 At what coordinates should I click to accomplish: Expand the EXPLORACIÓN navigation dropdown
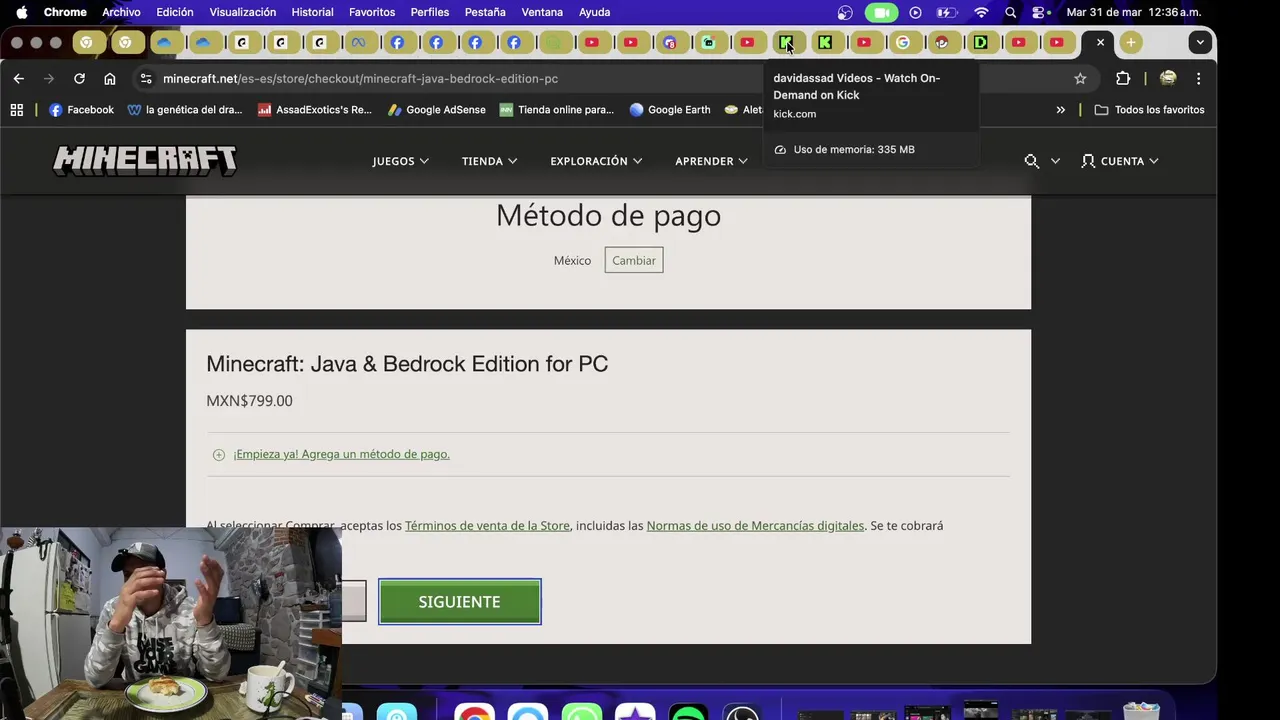596,161
